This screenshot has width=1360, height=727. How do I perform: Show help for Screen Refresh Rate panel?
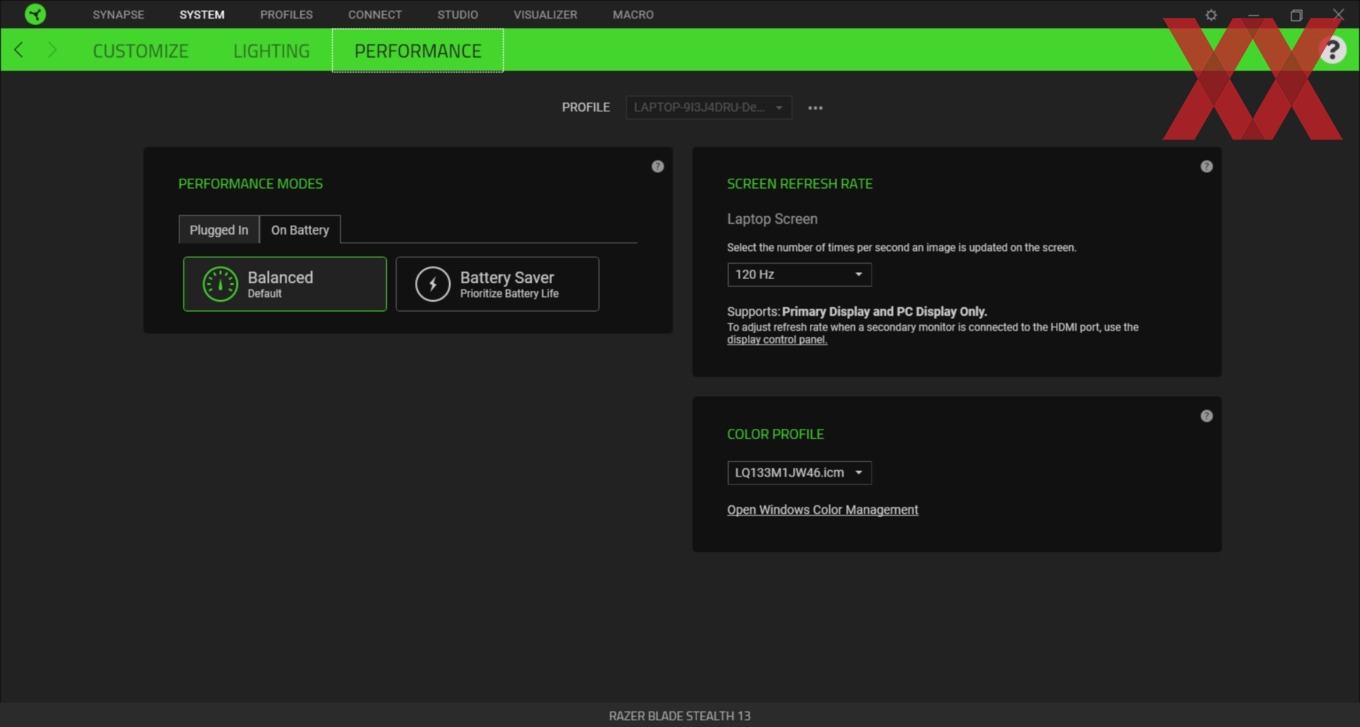click(1206, 166)
